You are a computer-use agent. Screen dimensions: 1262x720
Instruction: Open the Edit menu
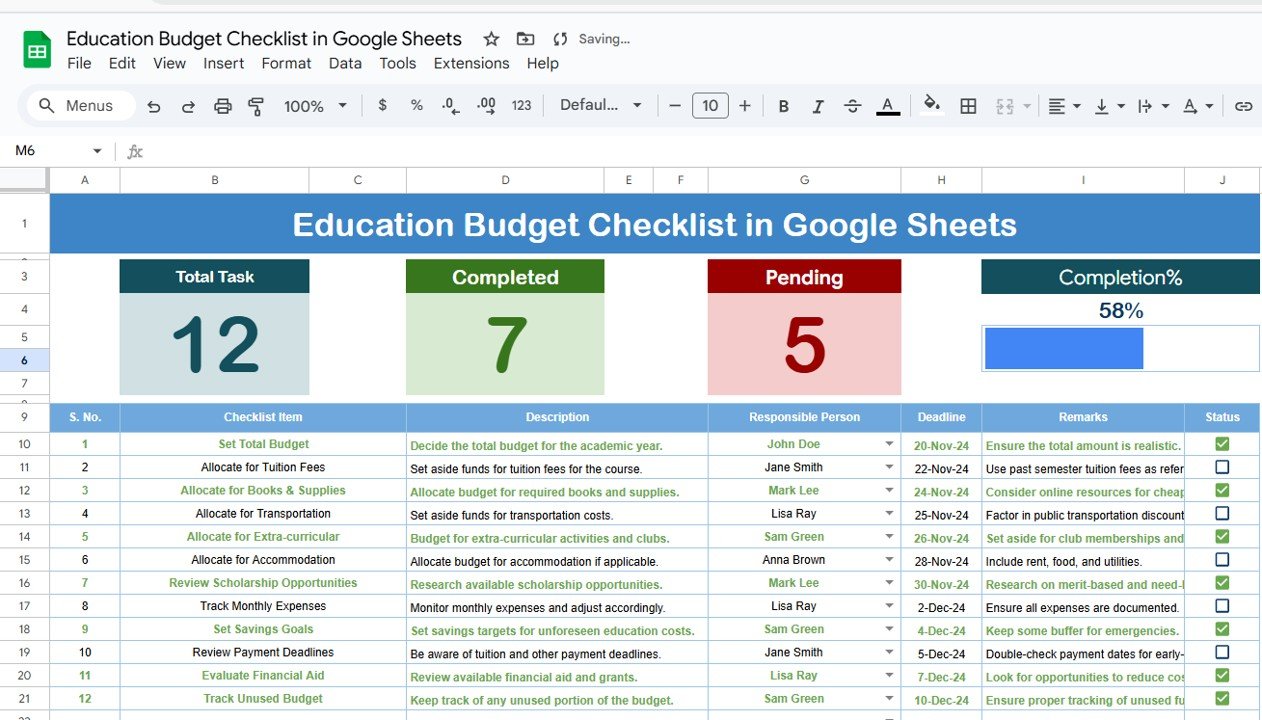pos(122,63)
